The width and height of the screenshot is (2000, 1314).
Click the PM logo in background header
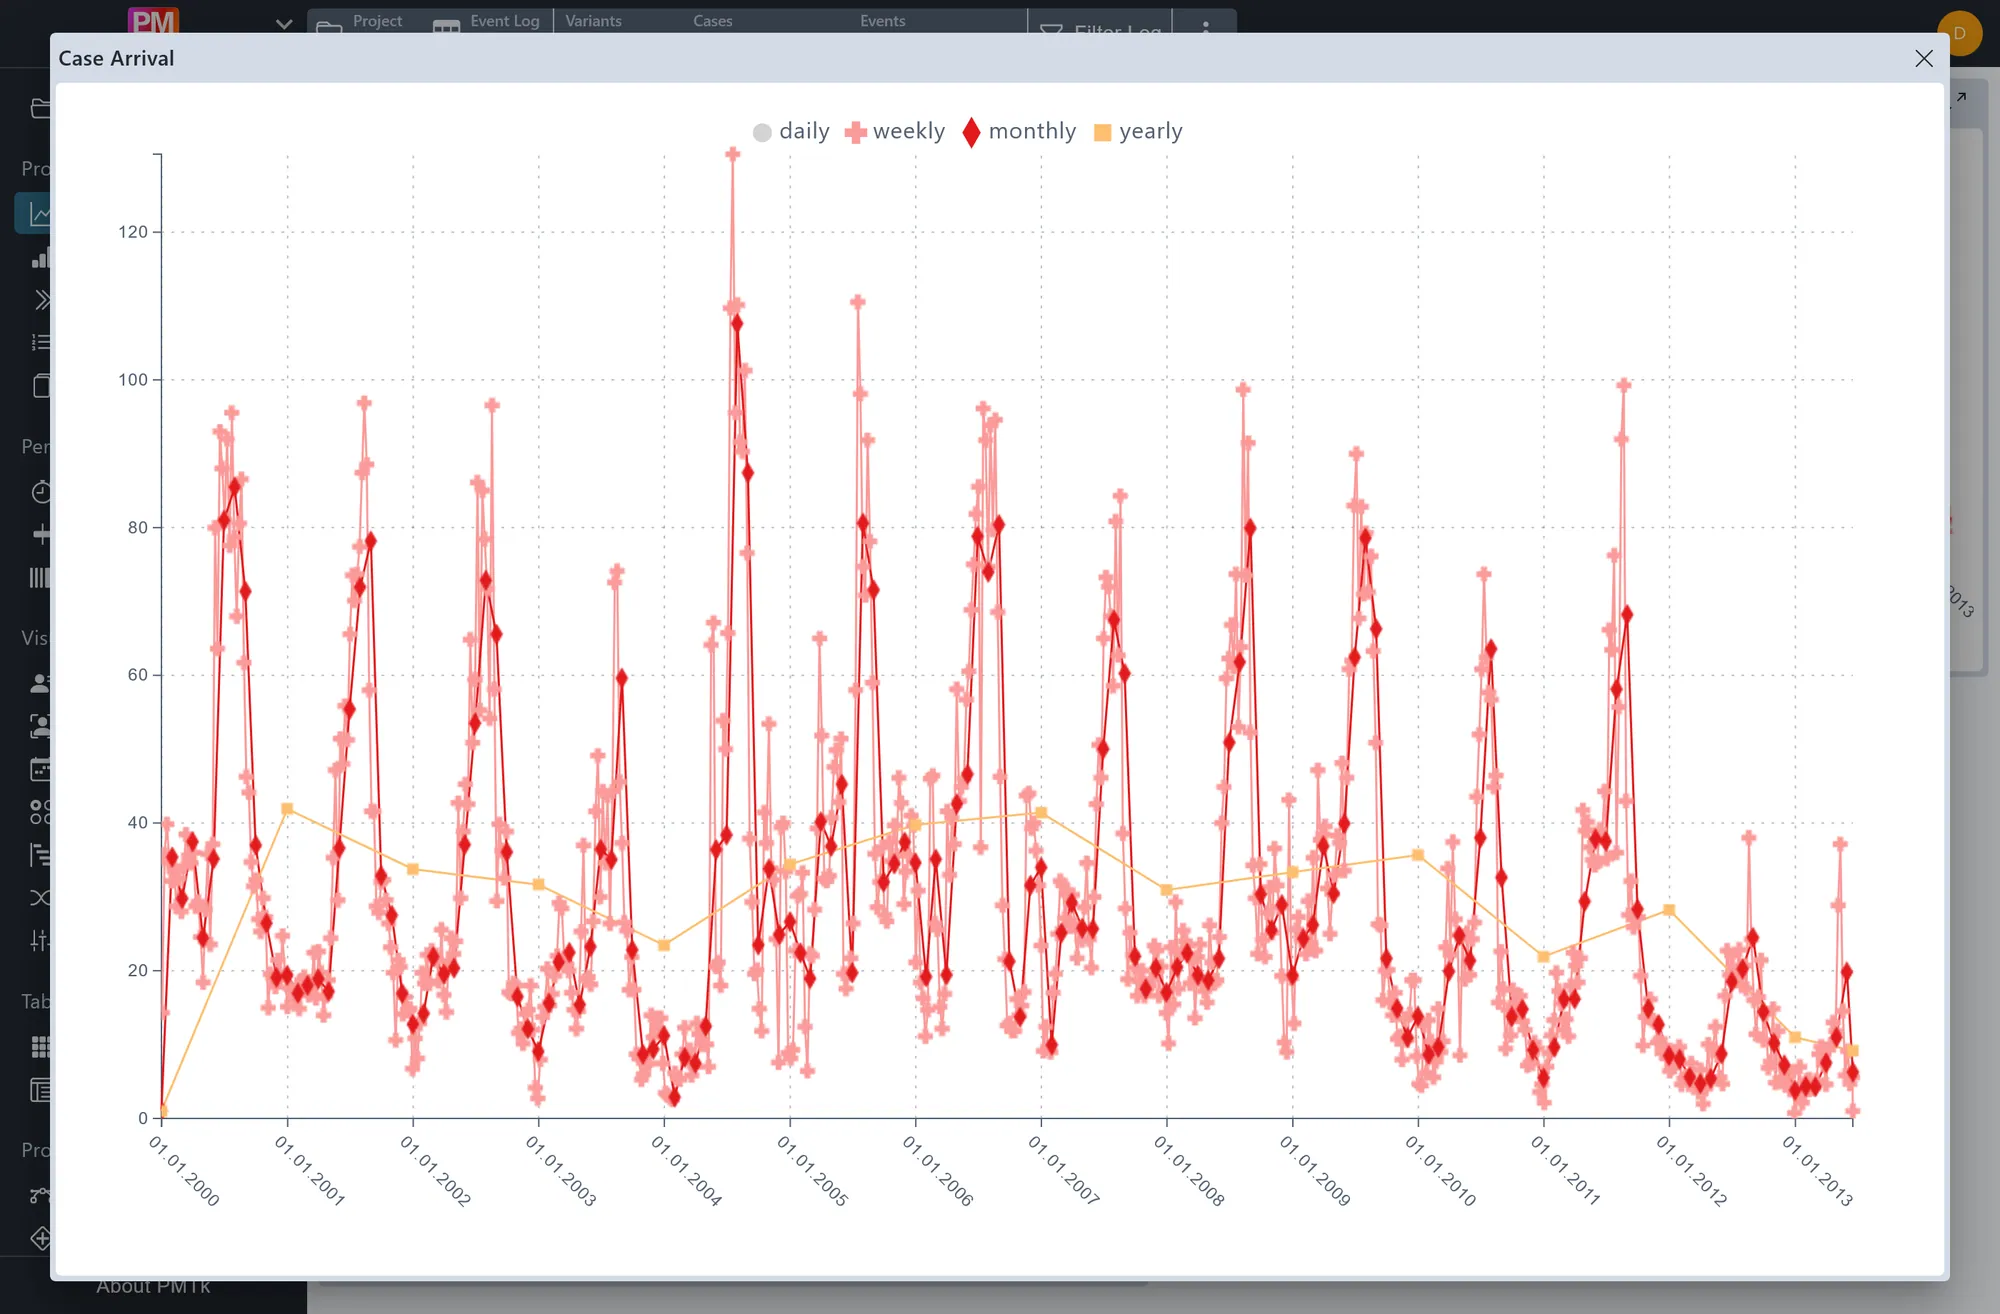click(x=153, y=20)
